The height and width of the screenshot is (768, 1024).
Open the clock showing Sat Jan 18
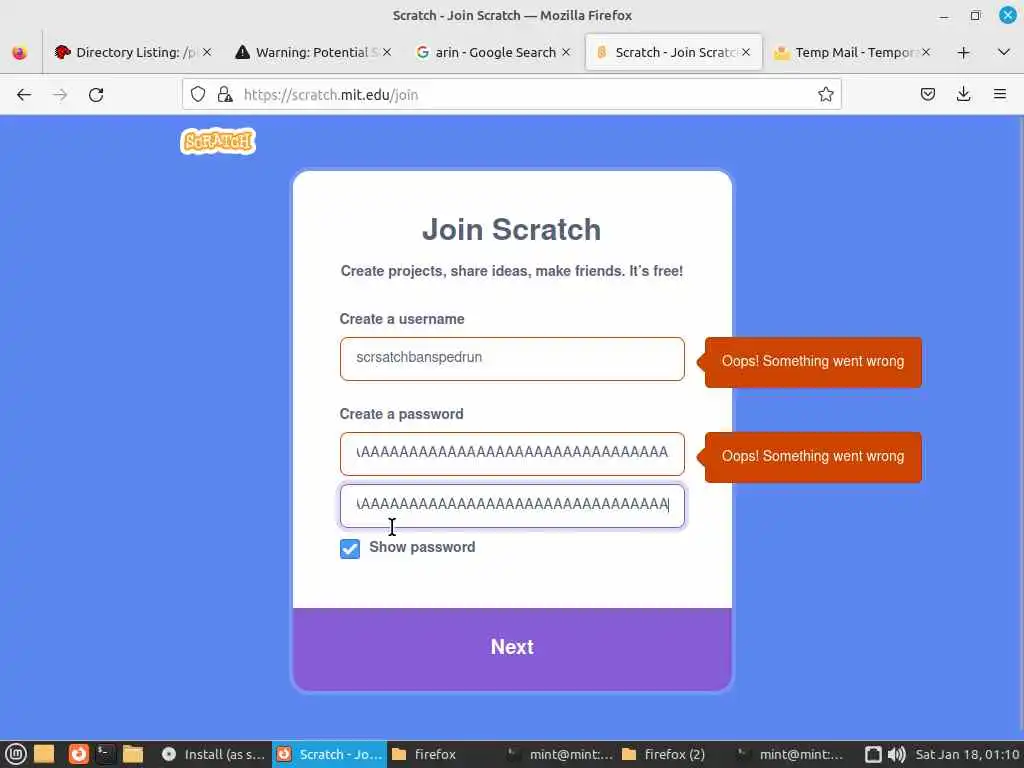coord(967,754)
